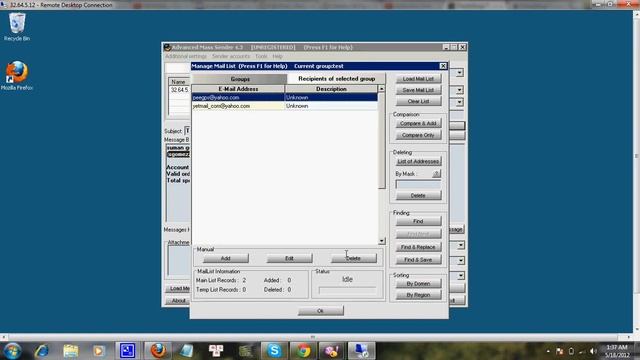
Task: Open the Tools menu
Action: tap(261, 56)
